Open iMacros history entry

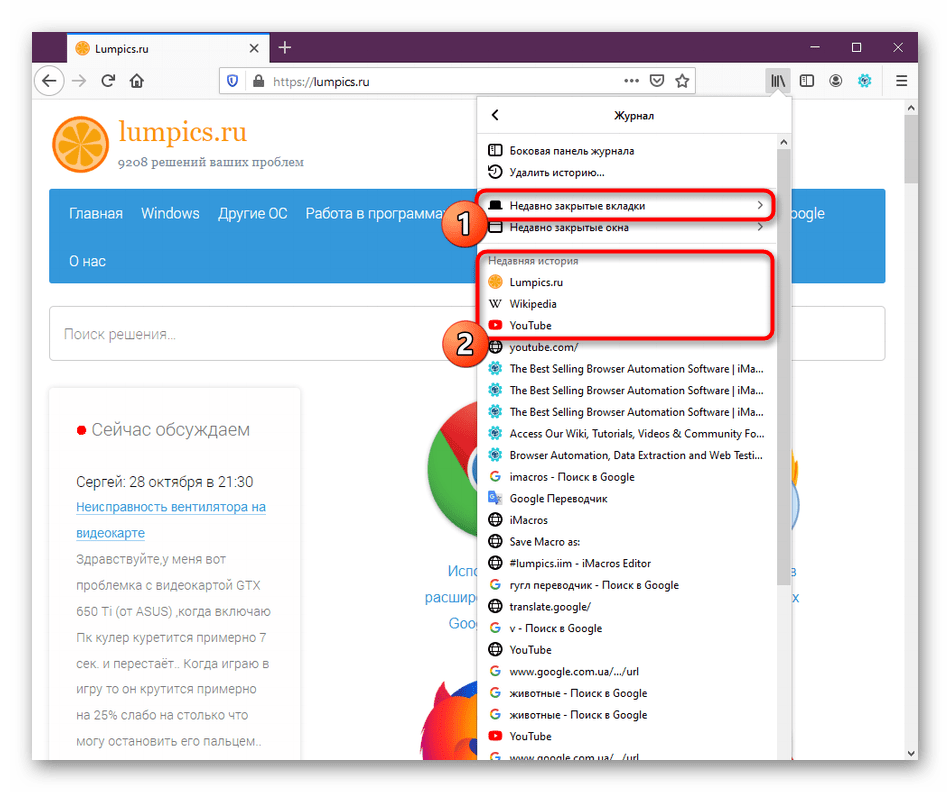pos(627,521)
